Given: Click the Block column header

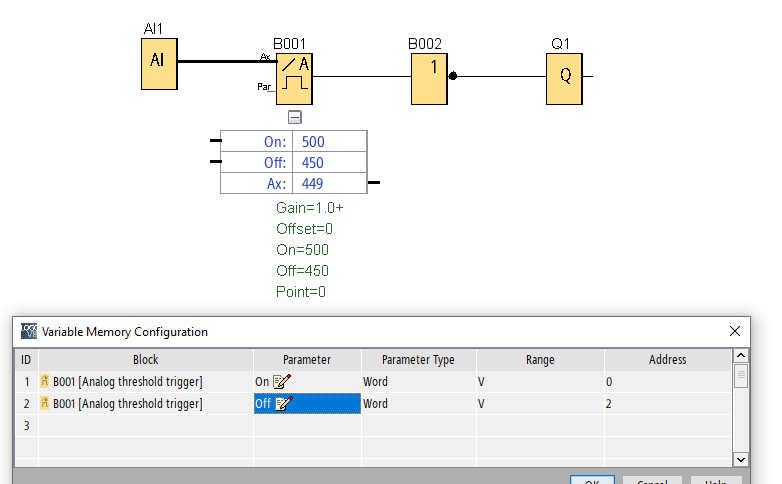Looking at the screenshot, I should [x=145, y=360].
